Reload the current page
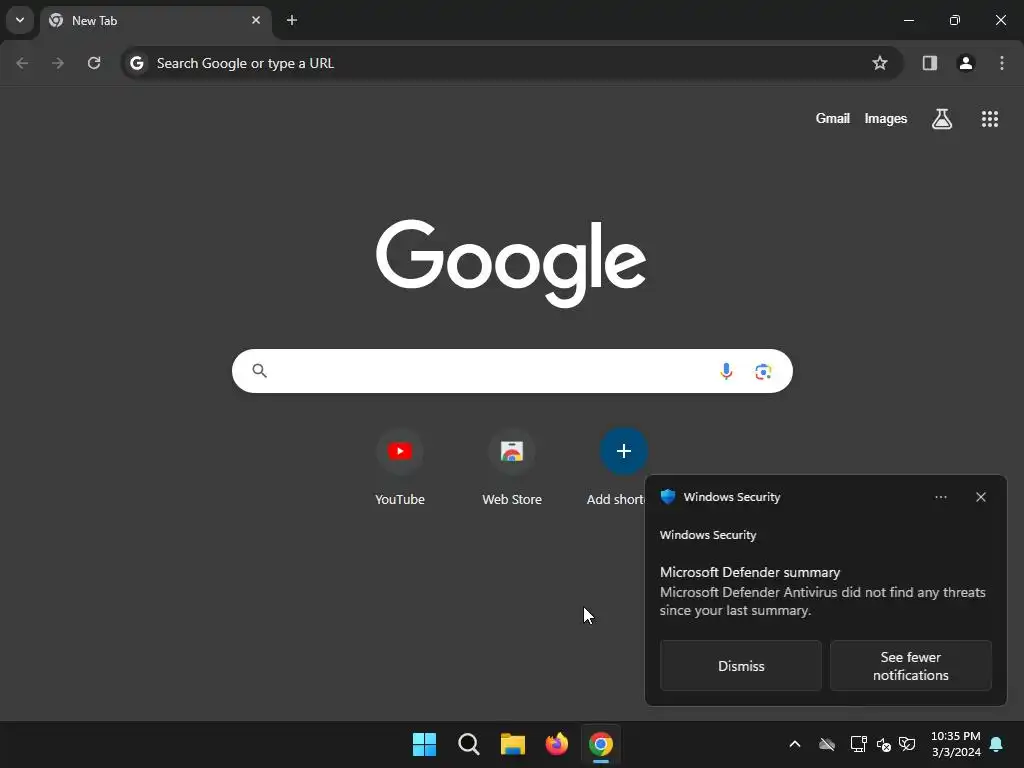This screenshot has width=1024, height=768. (x=94, y=63)
